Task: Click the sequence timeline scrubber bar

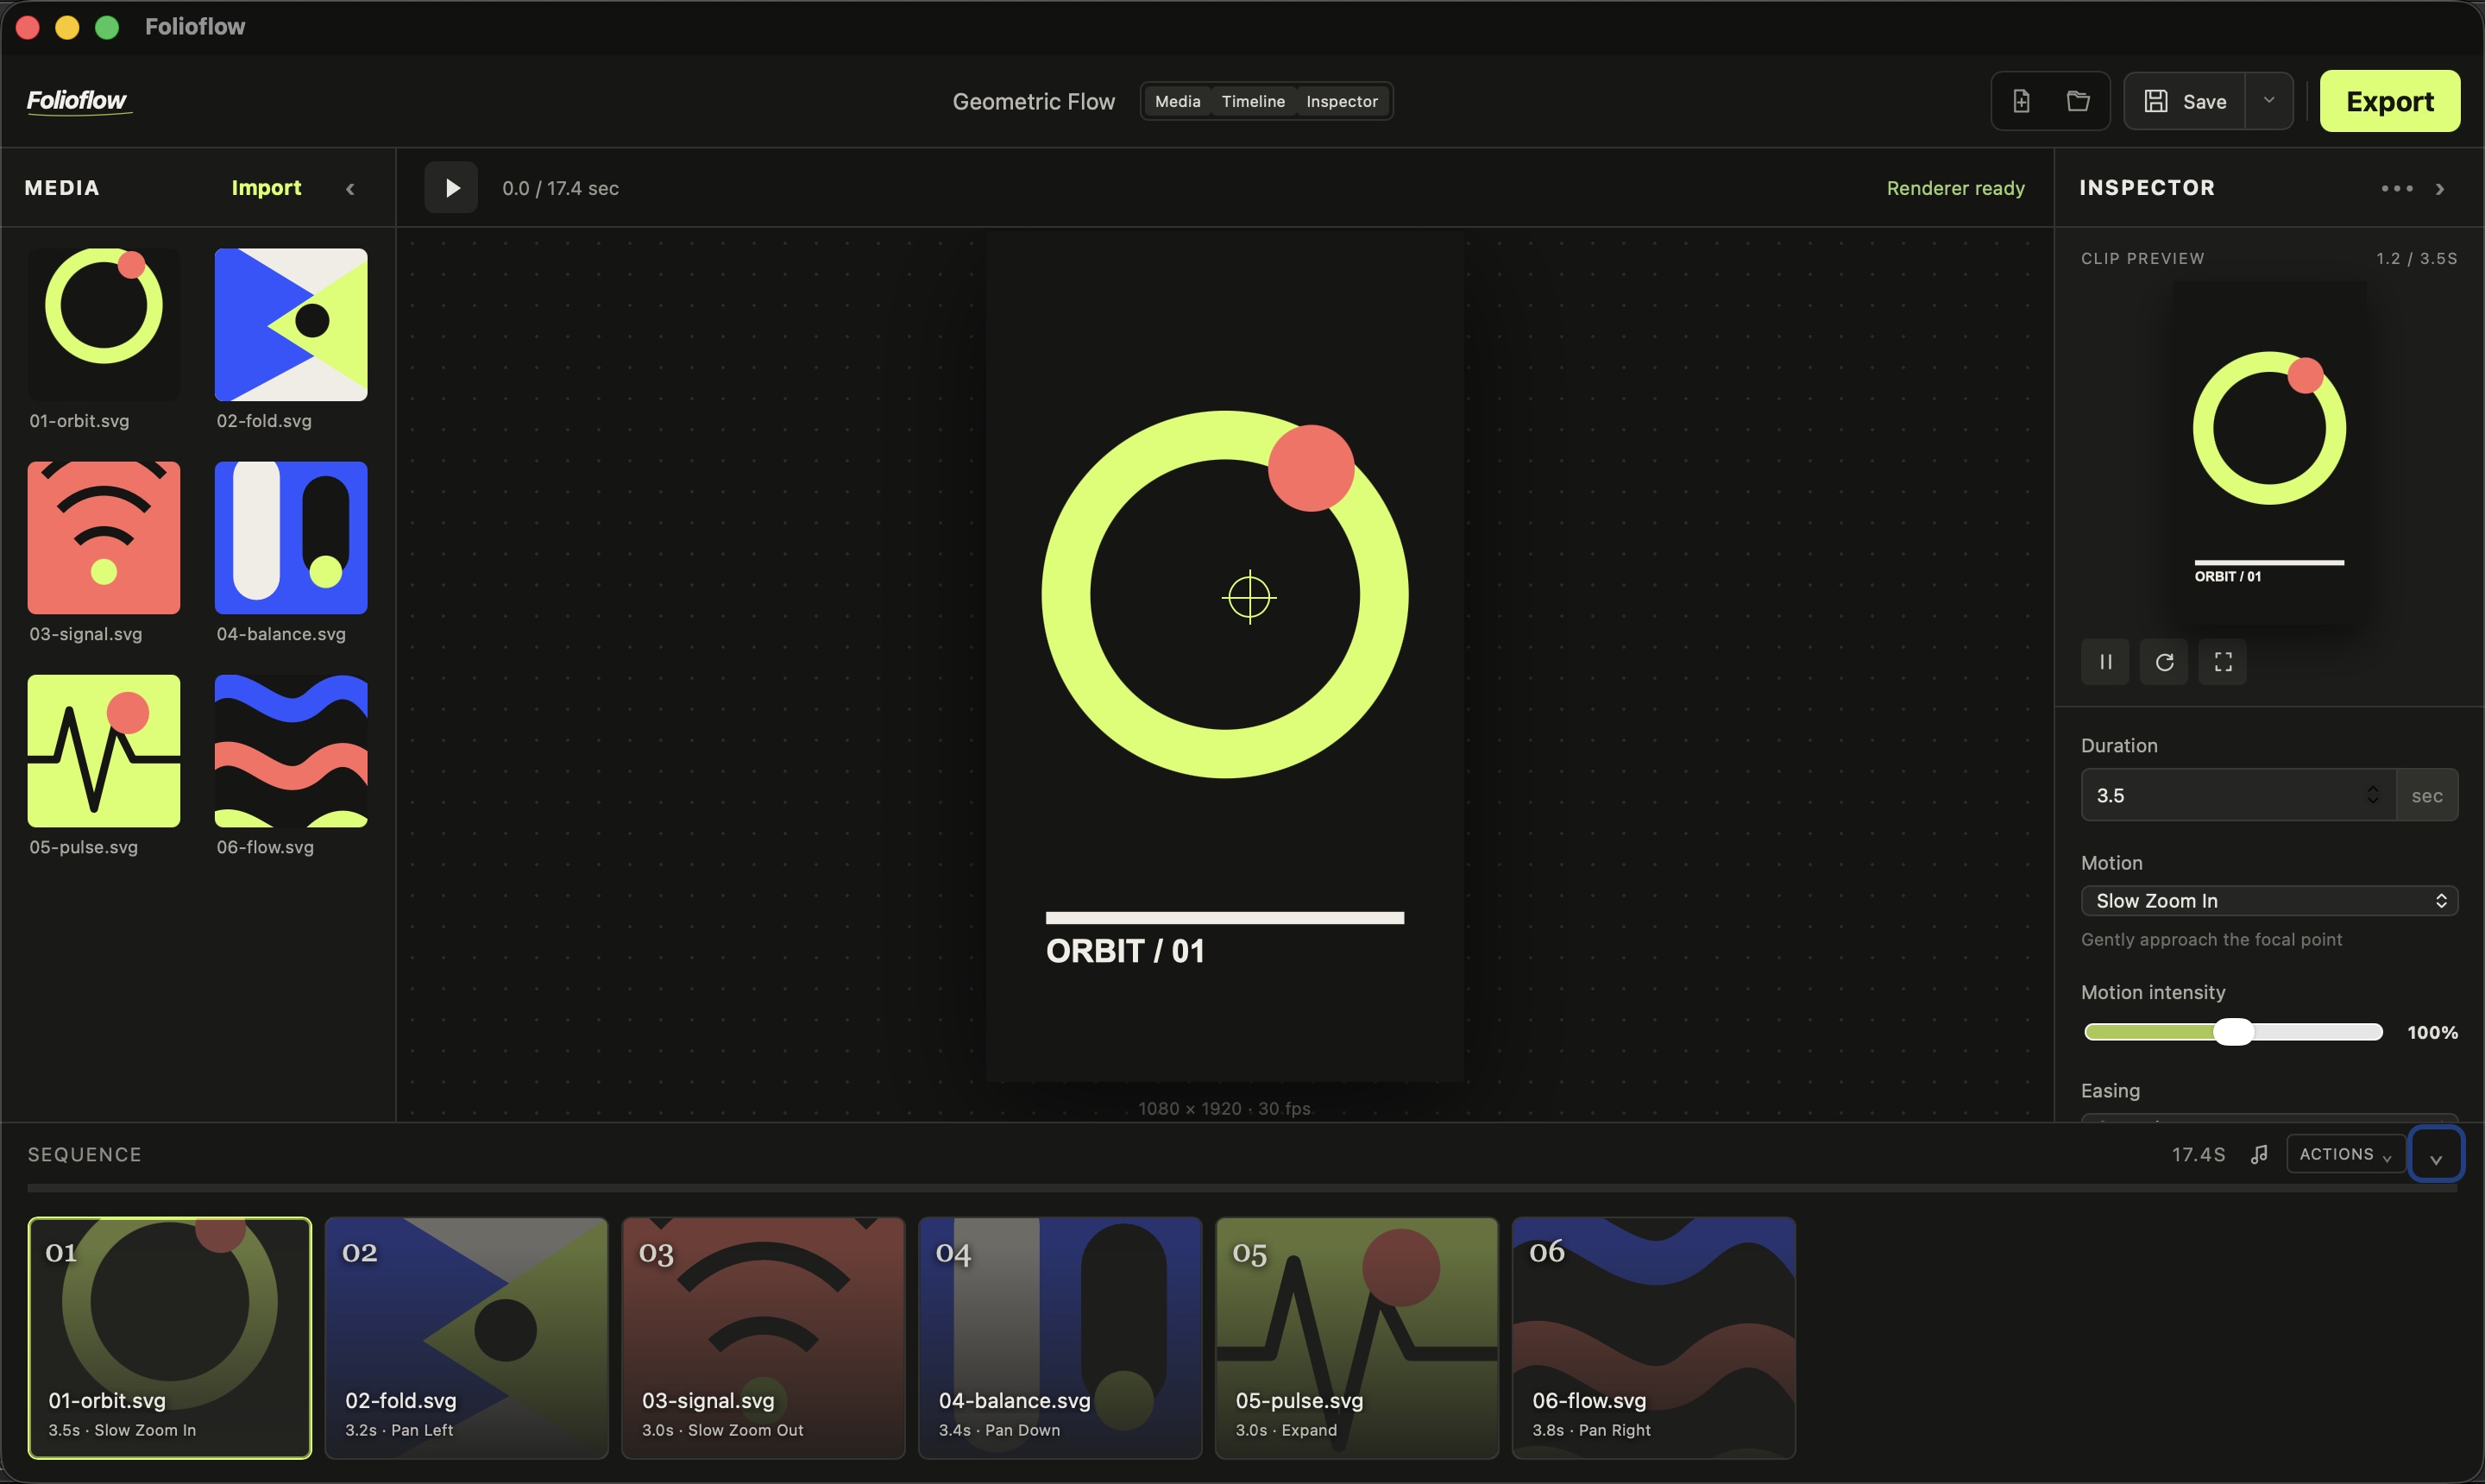Action: [1242, 1189]
